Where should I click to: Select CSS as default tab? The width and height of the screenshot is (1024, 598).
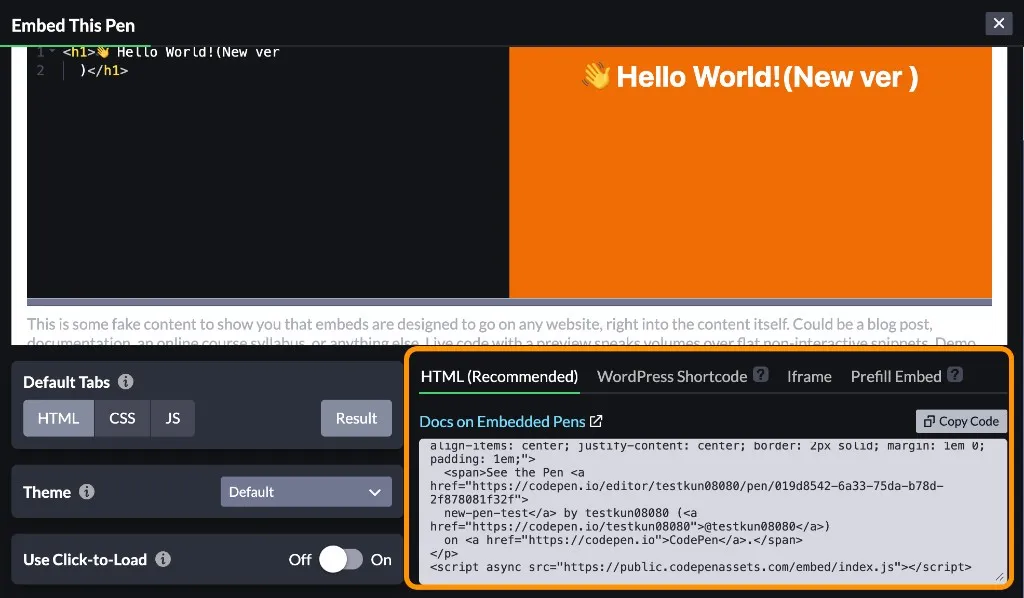pos(122,418)
